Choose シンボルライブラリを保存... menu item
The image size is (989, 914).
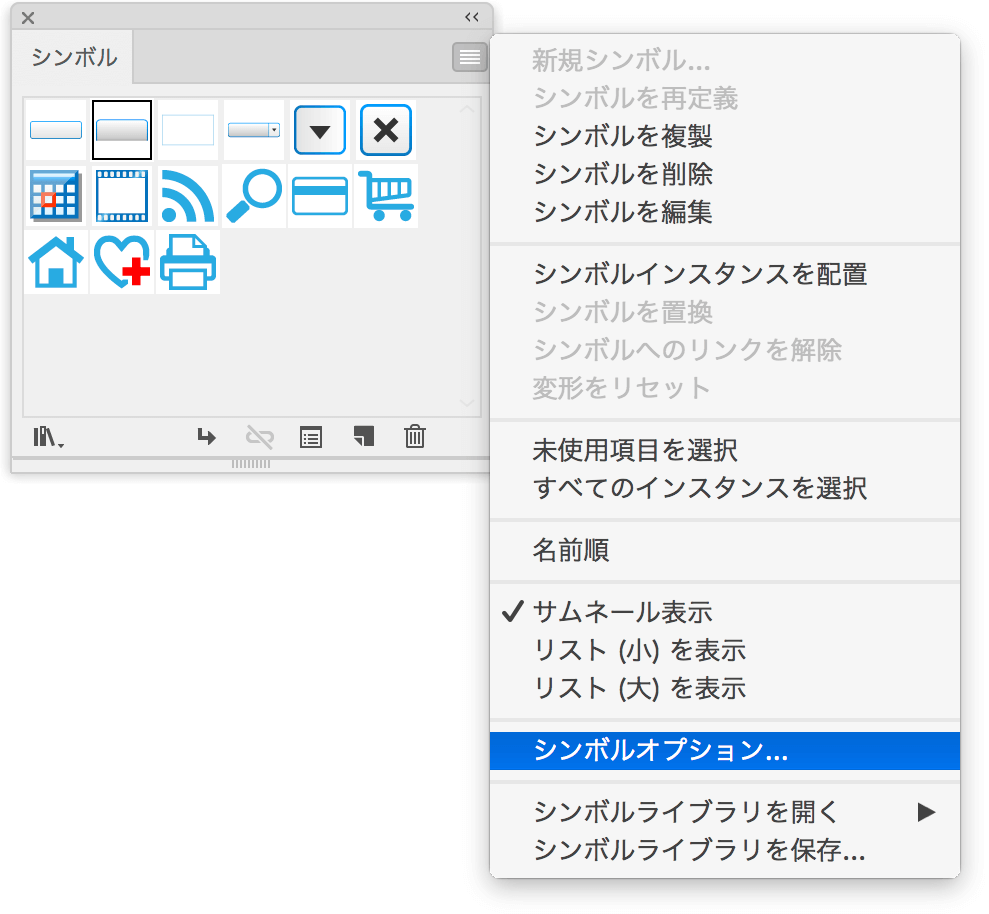tap(725, 850)
